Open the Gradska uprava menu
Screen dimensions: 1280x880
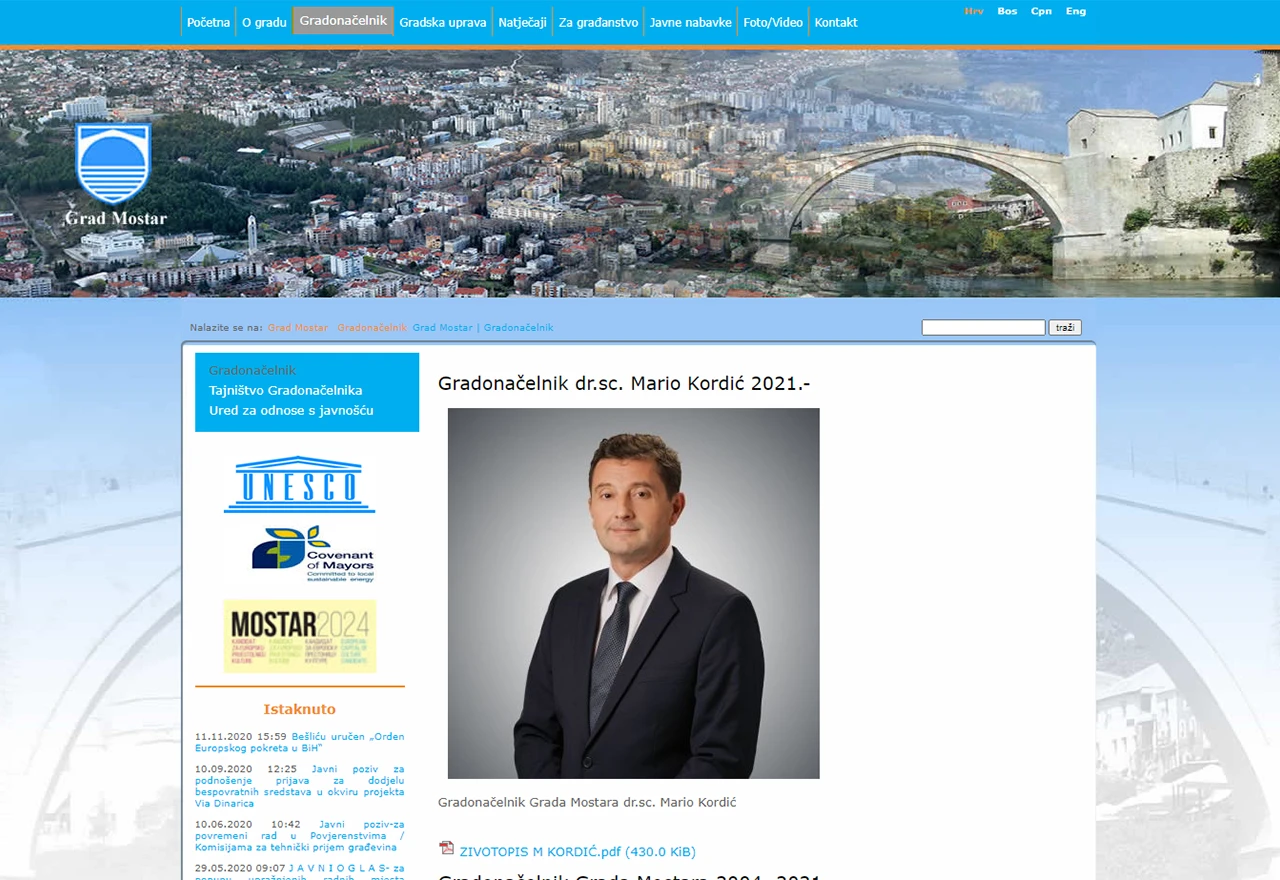coord(443,22)
